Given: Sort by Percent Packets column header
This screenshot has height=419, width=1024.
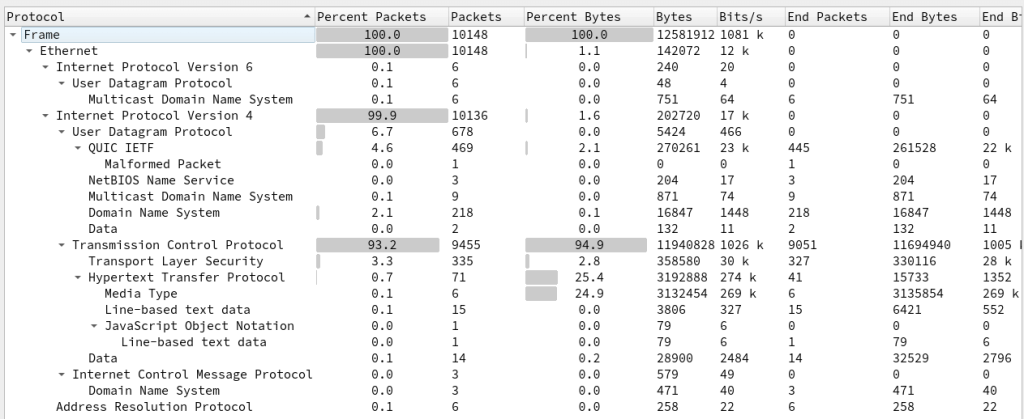Looking at the screenshot, I should [371, 17].
